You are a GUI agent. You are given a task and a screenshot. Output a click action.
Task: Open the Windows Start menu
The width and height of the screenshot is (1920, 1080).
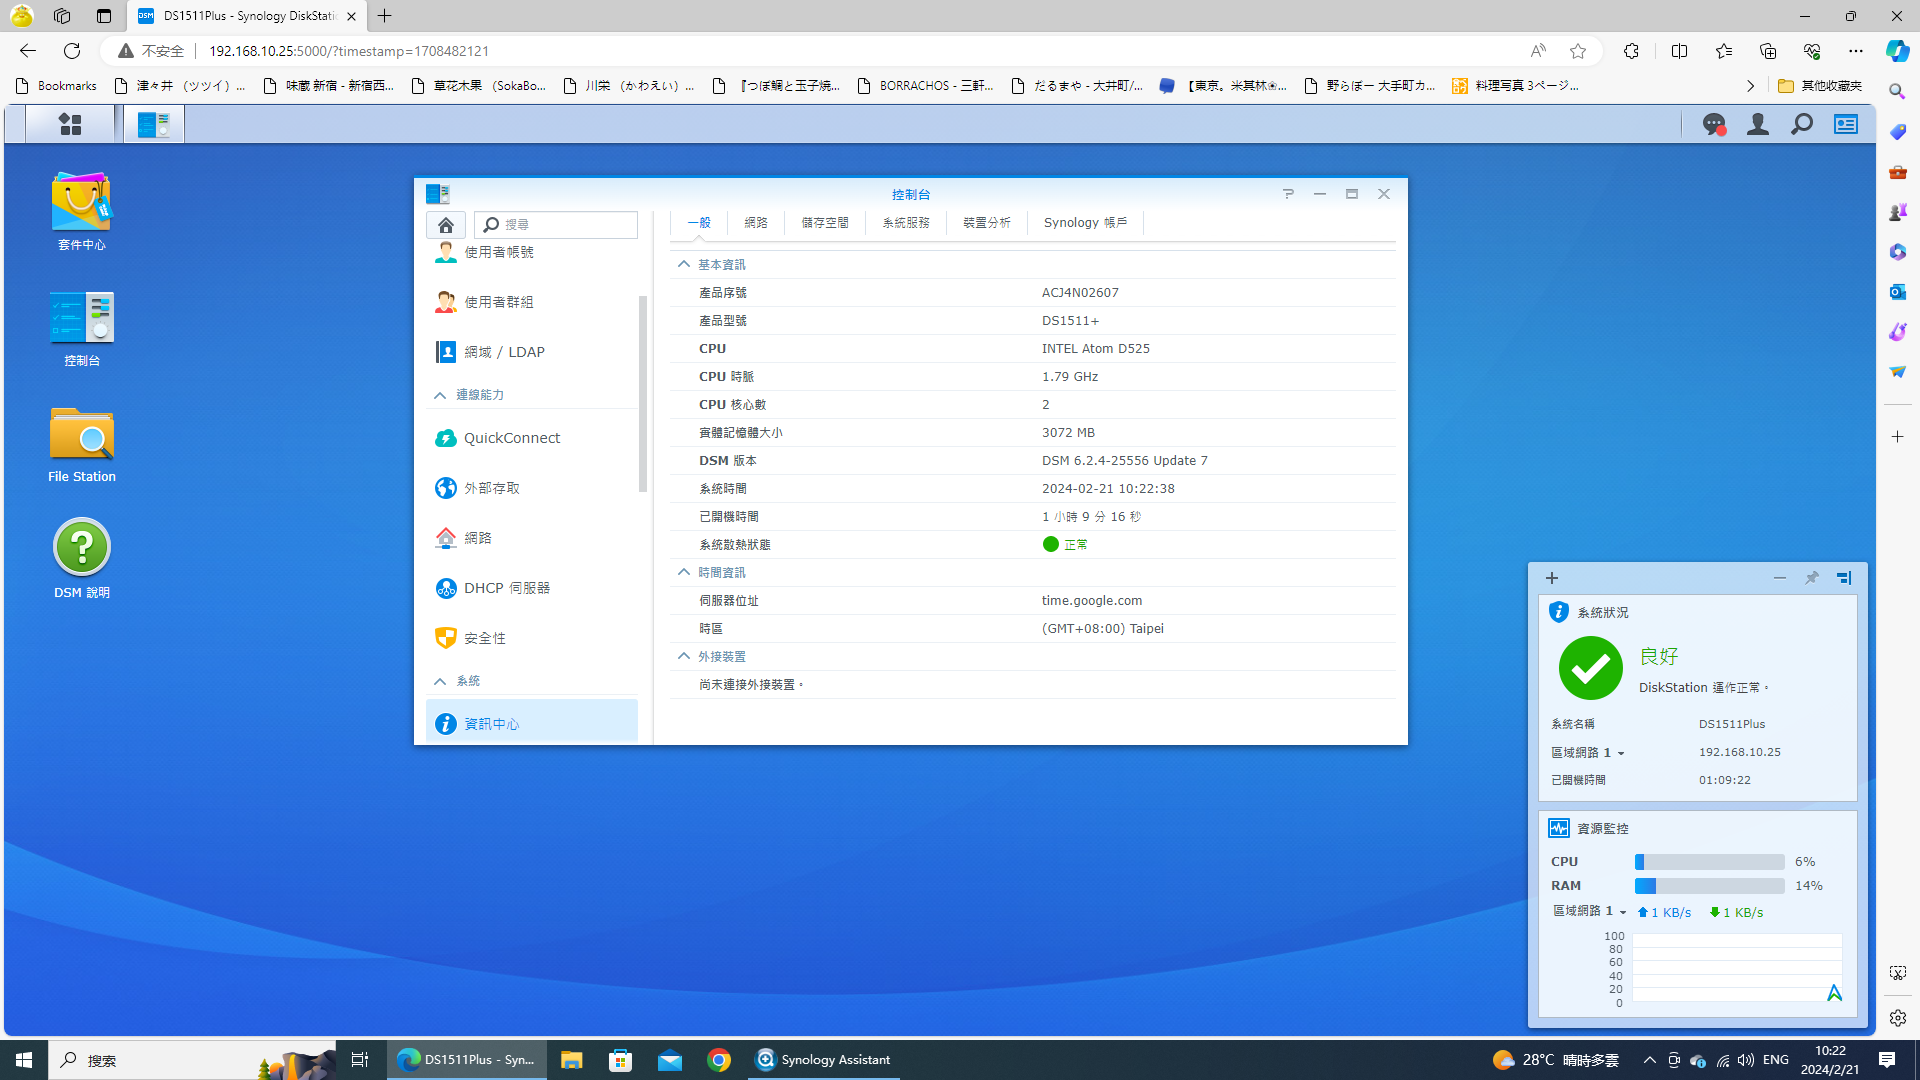click(x=24, y=1060)
